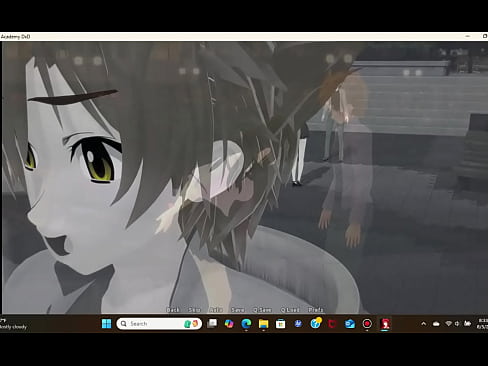Launch Copilot from the taskbar
The image size is (488, 366).
click(x=229, y=323)
